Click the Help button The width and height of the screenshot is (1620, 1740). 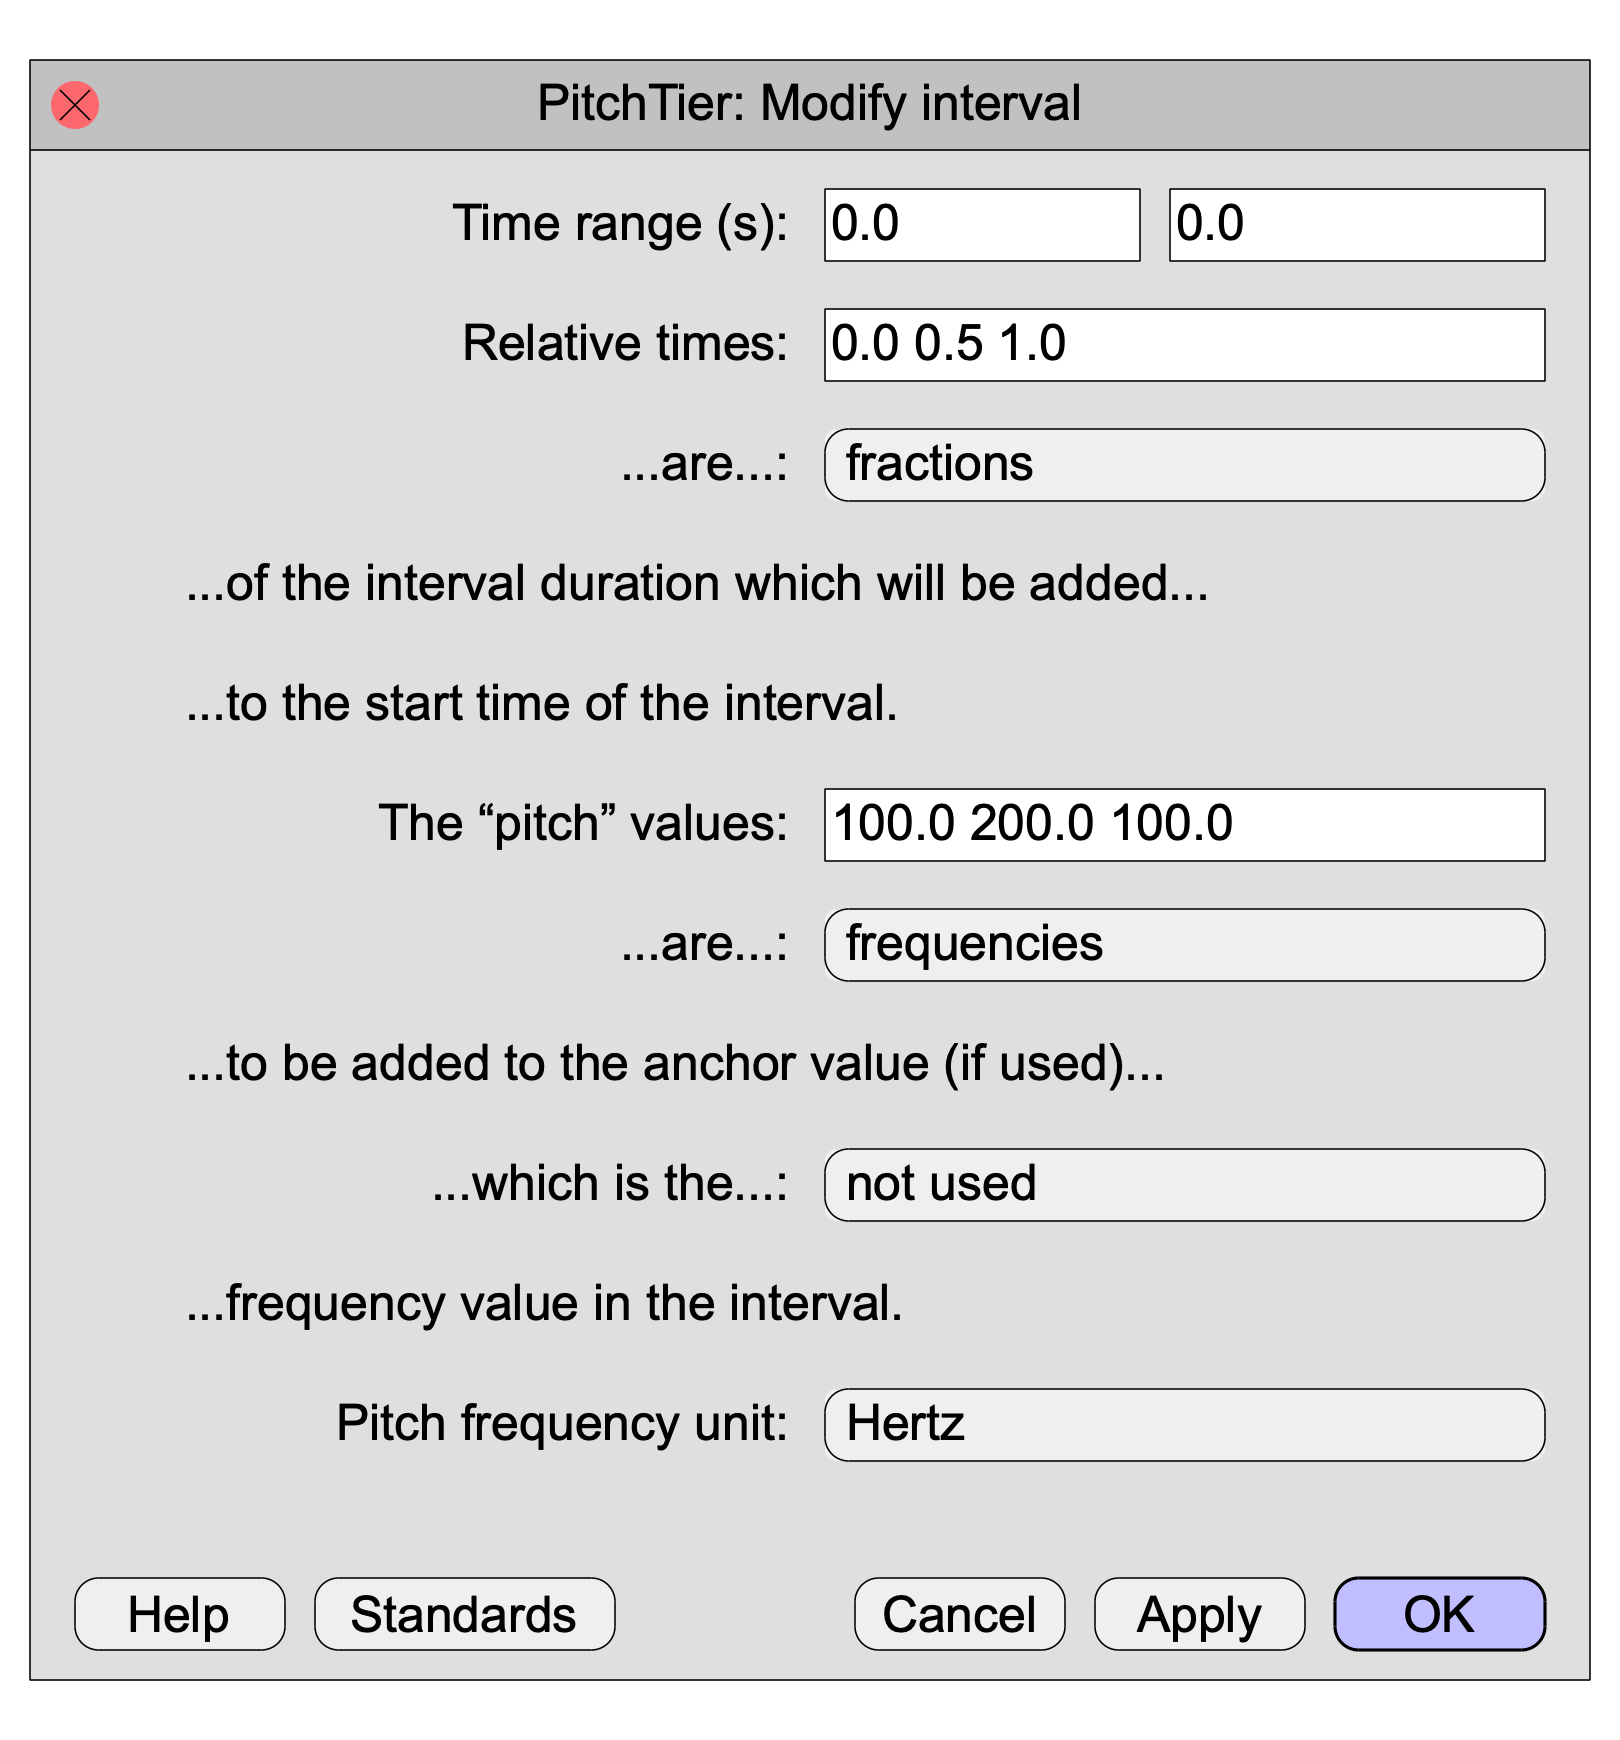[x=180, y=1614]
